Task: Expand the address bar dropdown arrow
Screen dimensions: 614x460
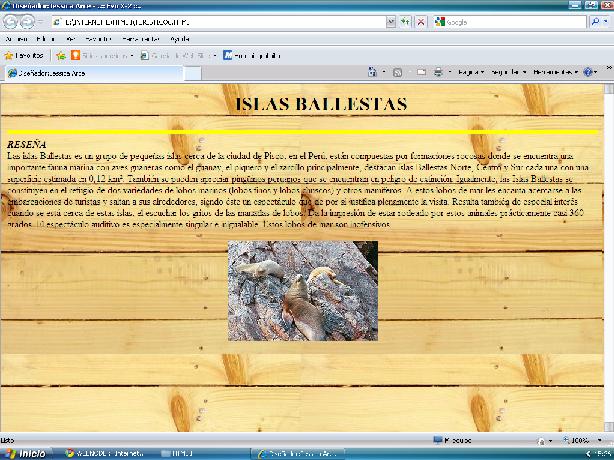Action: click(389, 21)
